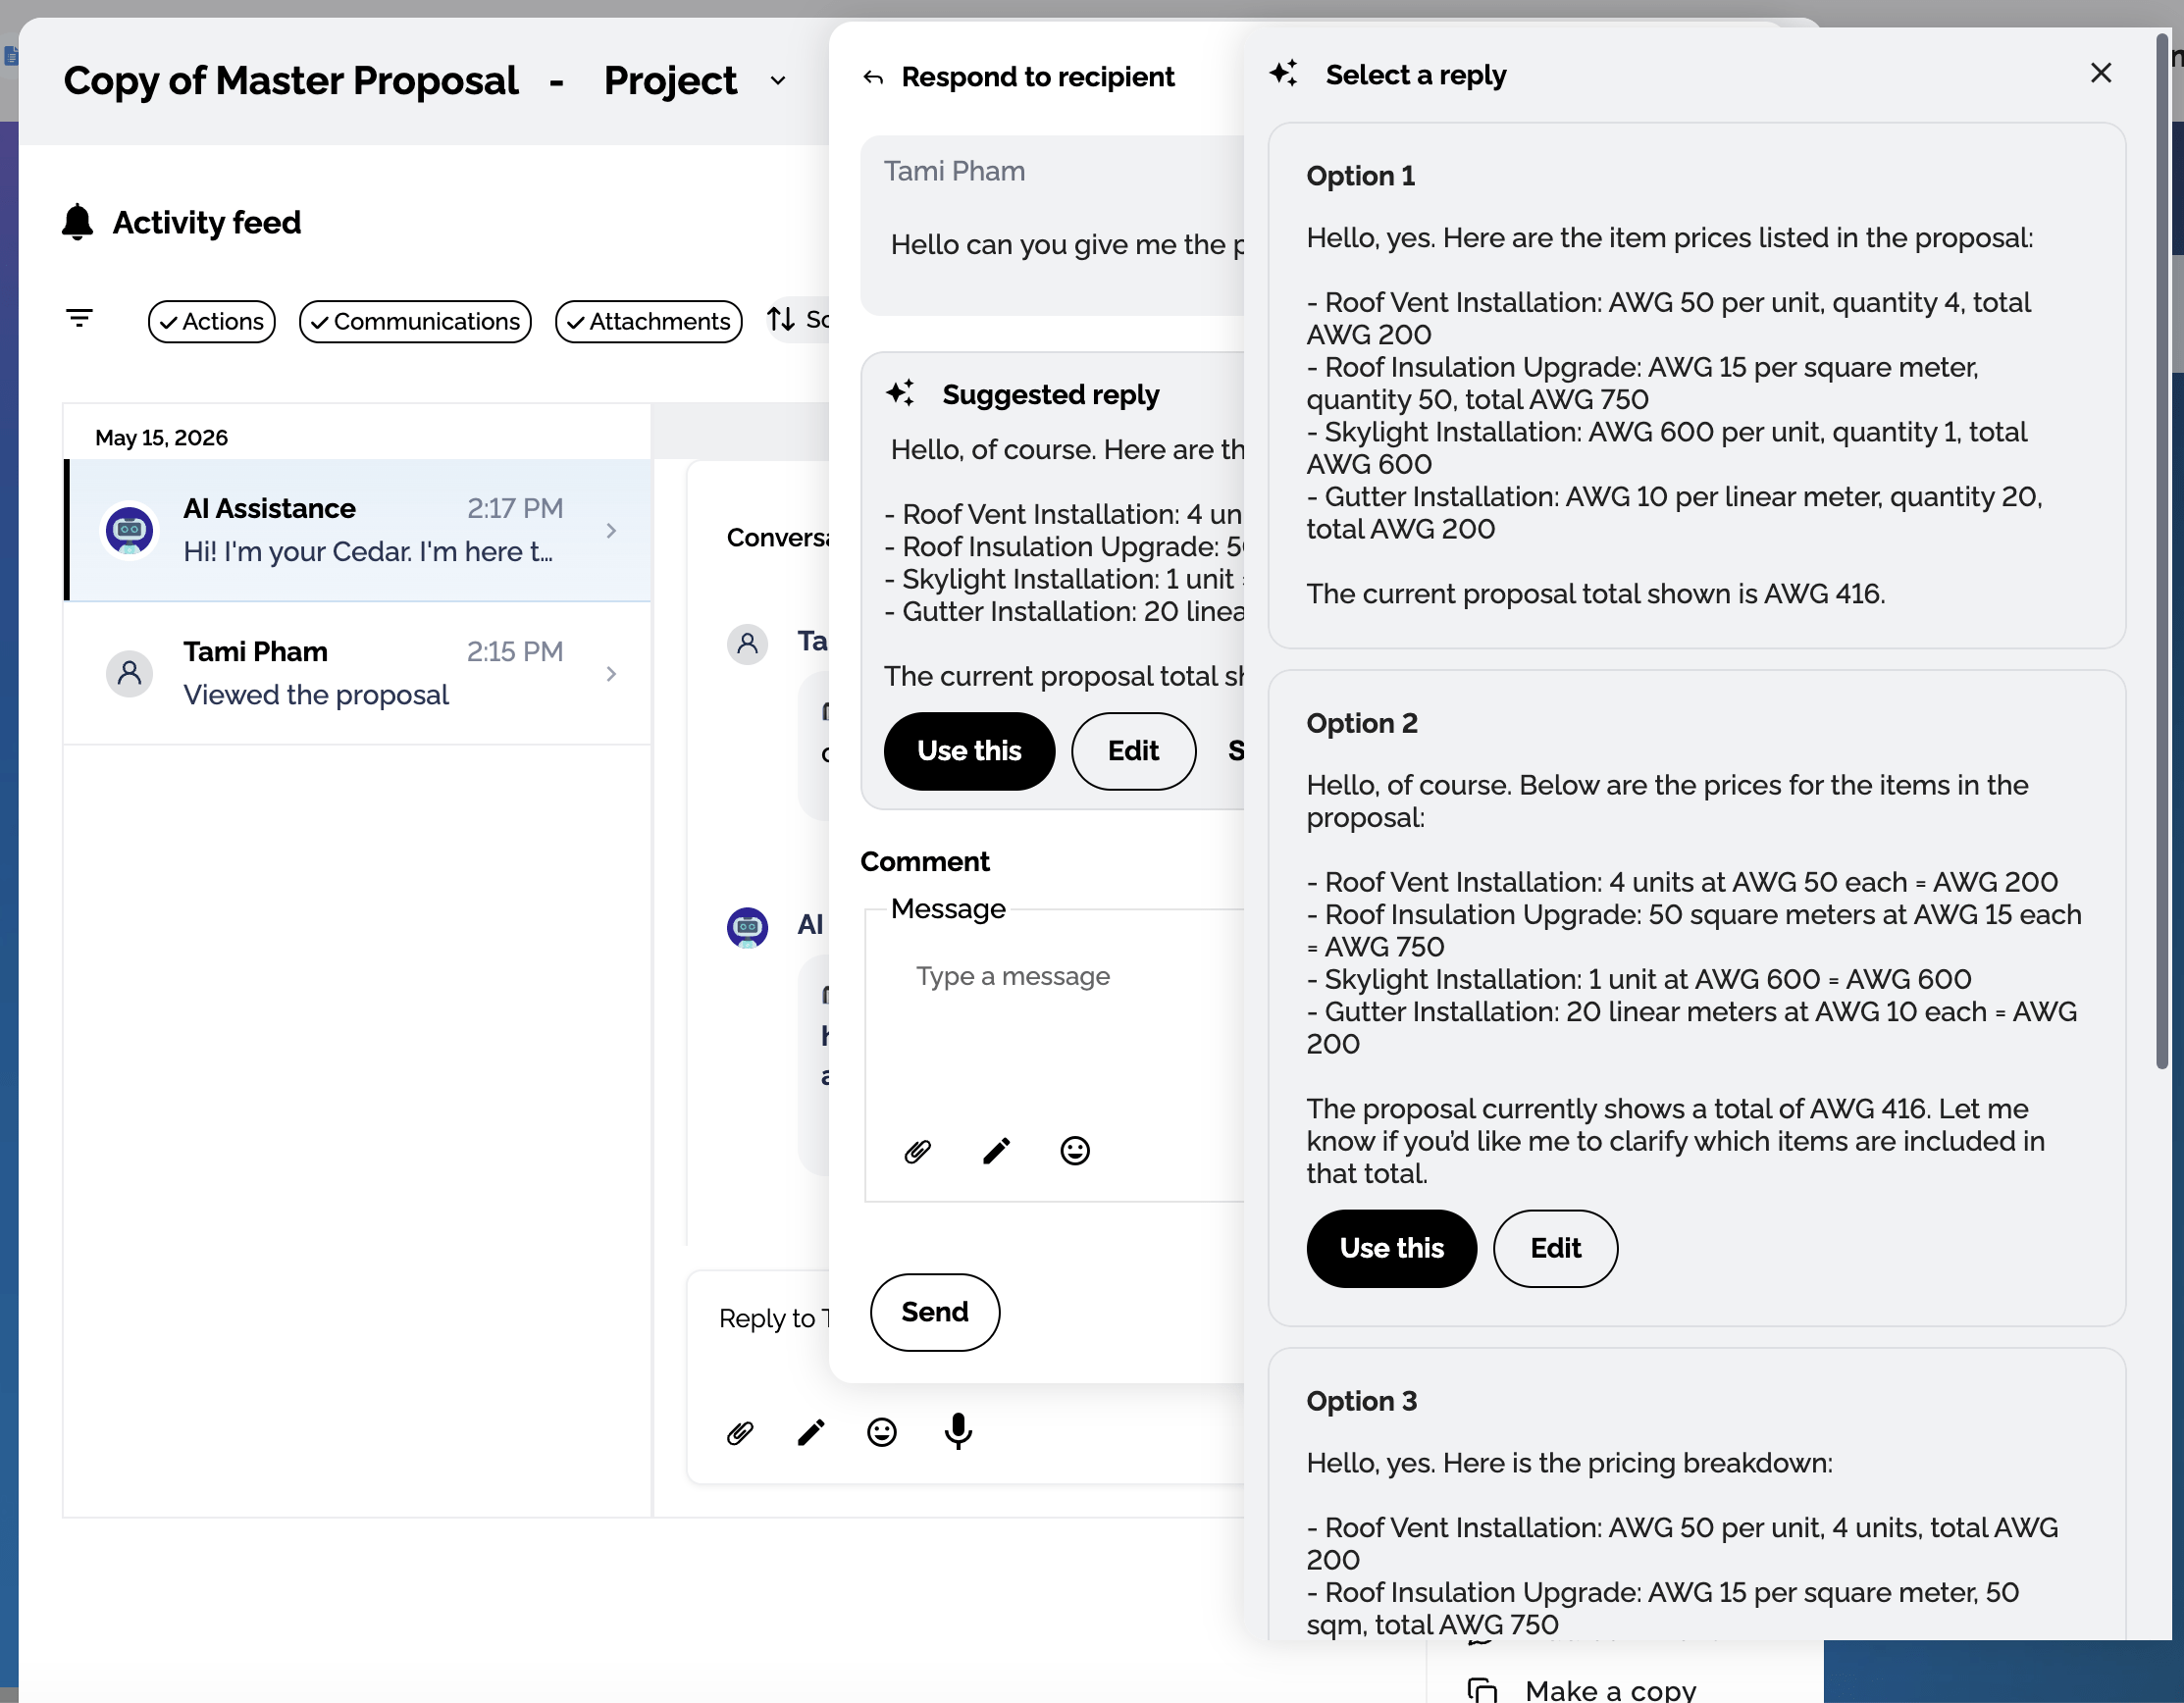The width and height of the screenshot is (2184, 1703).
Task: Click the Send button
Action: [x=934, y=1312]
